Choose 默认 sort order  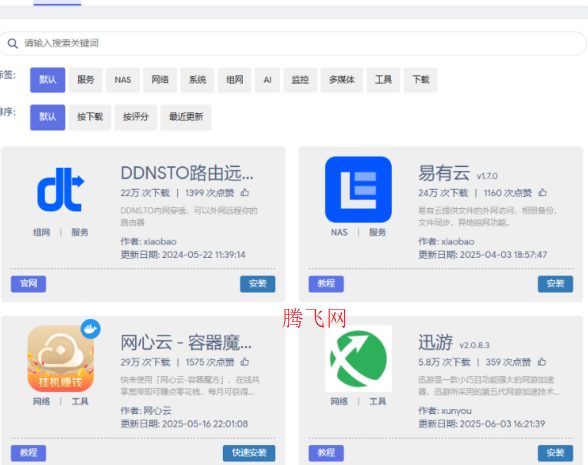click(48, 117)
